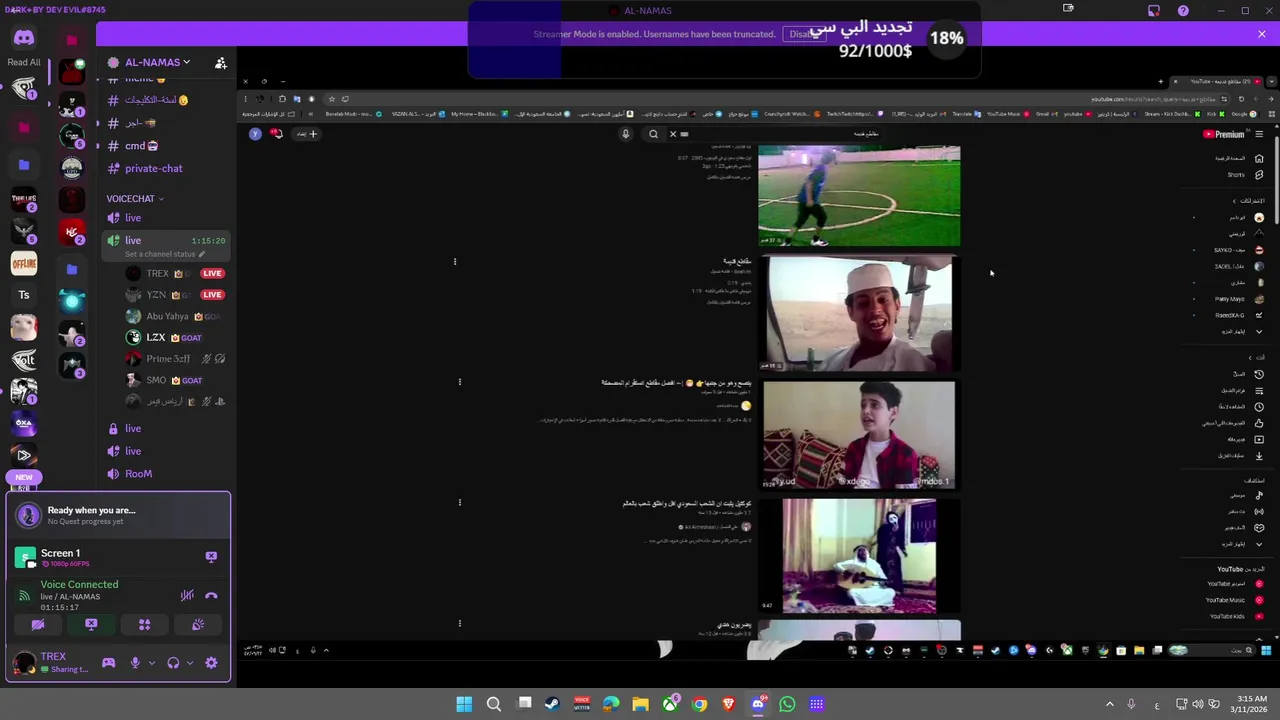Open Steam from taskbar

[x=552, y=704]
